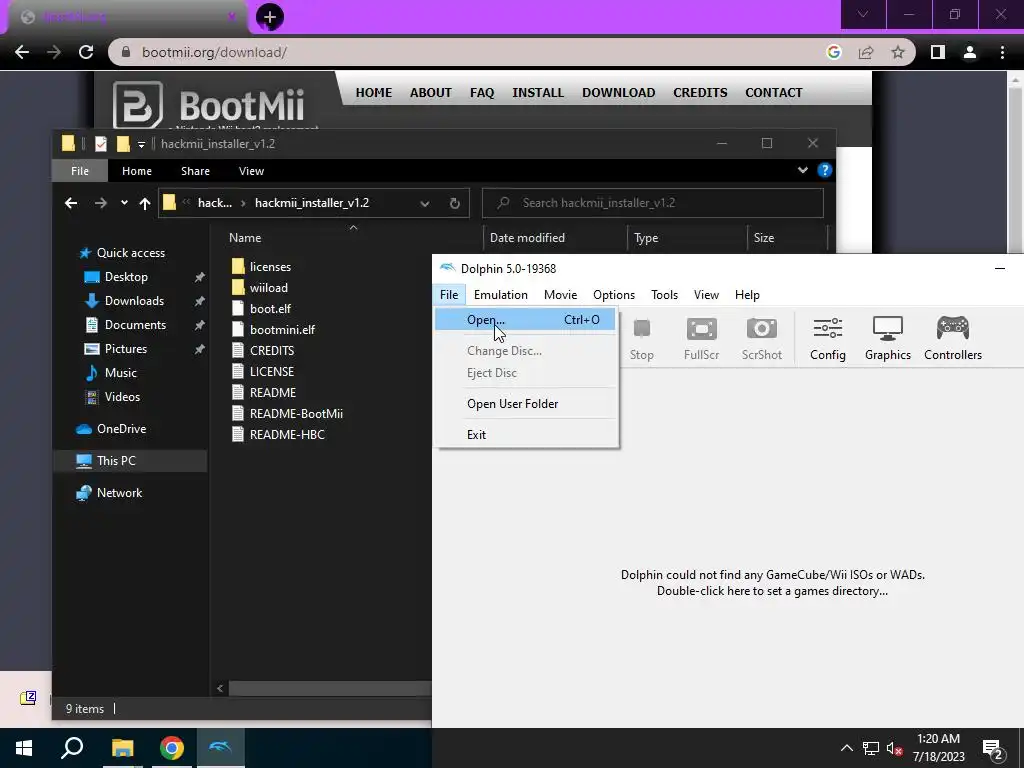Open the Emulation menu in Dolphin

point(501,295)
